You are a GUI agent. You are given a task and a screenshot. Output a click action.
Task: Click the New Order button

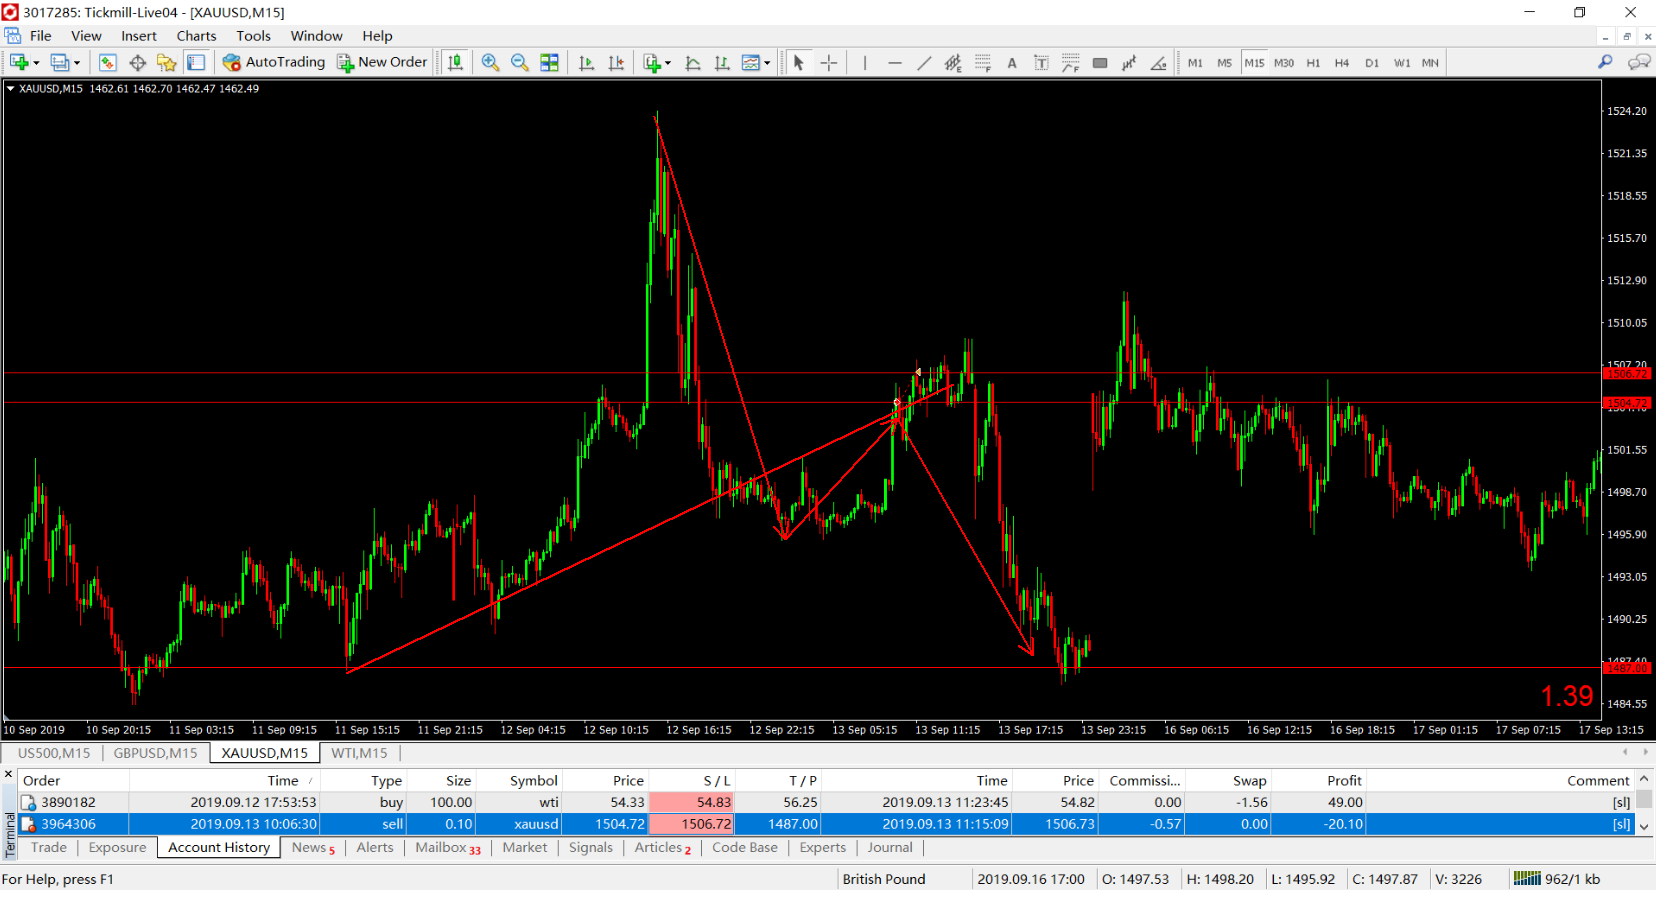(382, 62)
